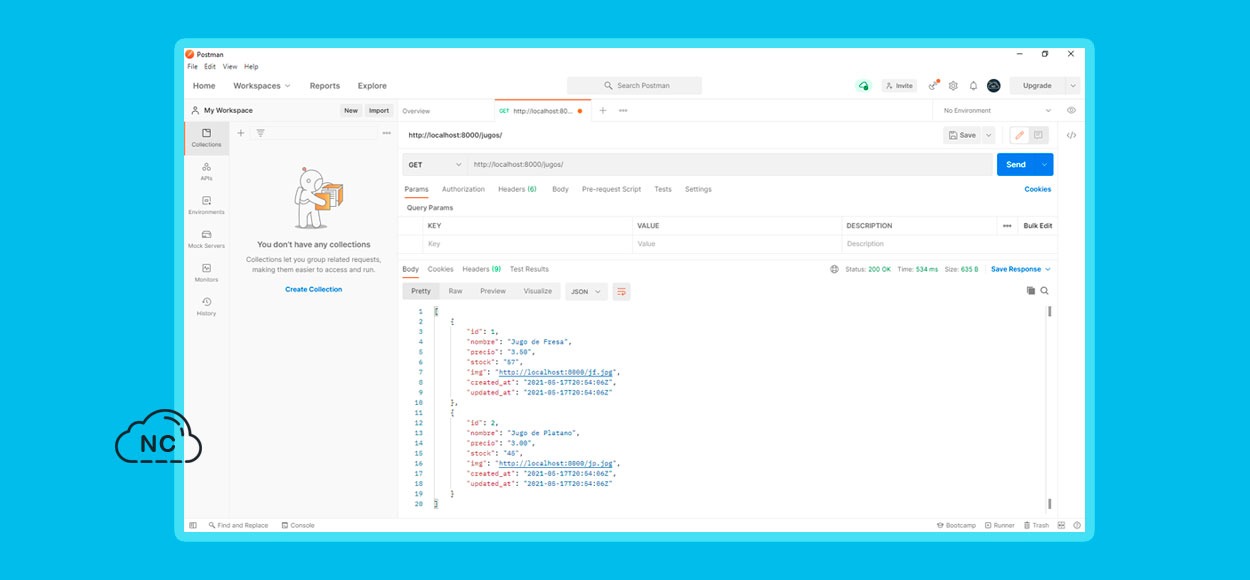Open the Monitors sidebar panel
1250x580 pixels.
[x=206, y=273]
